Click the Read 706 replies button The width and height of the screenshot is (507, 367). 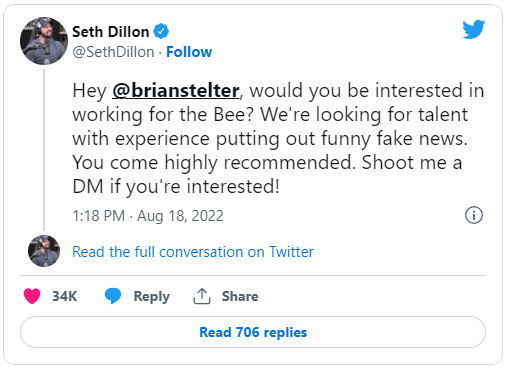pyautogui.click(x=253, y=332)
